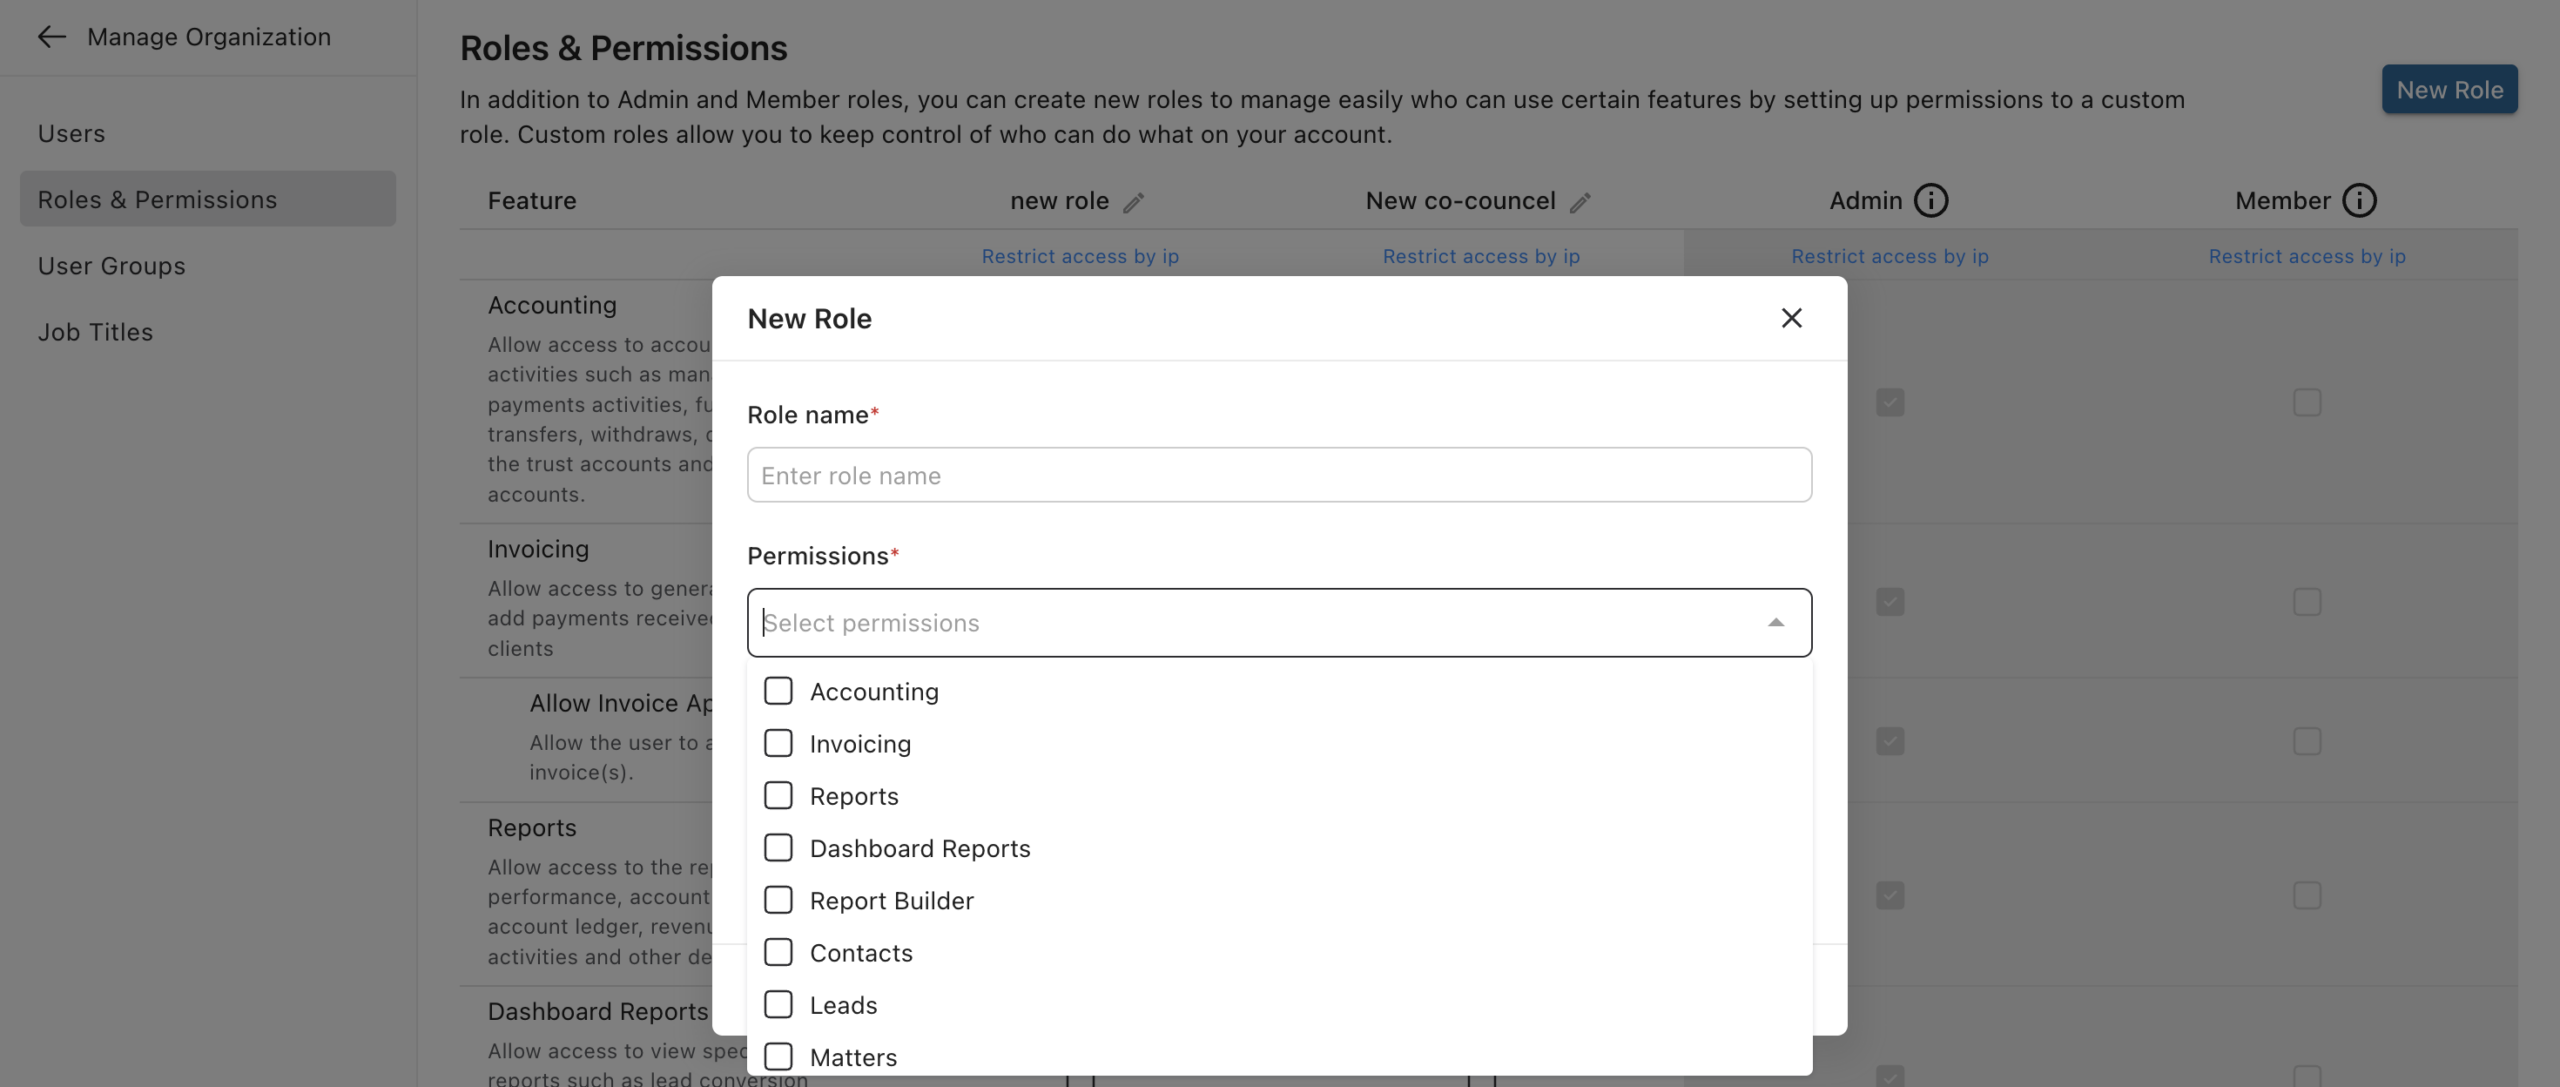Check the Contacts permission option
This screenshot has height=1087, width=2560.
[778, 952]
